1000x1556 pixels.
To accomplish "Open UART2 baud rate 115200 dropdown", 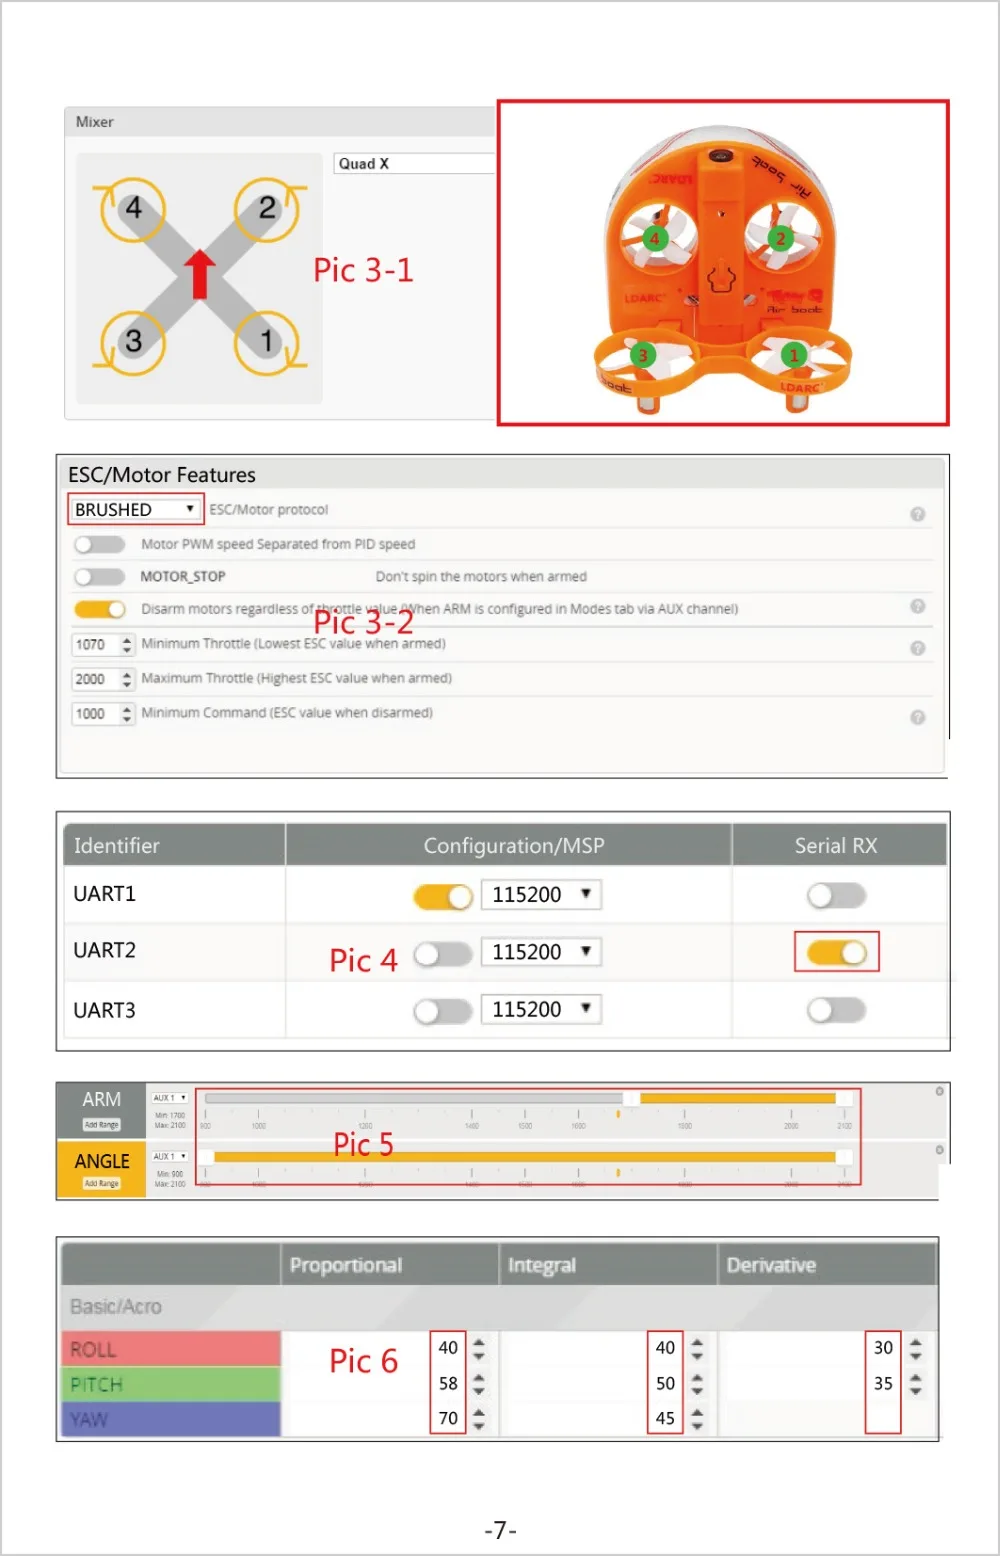I will point(541,952).
